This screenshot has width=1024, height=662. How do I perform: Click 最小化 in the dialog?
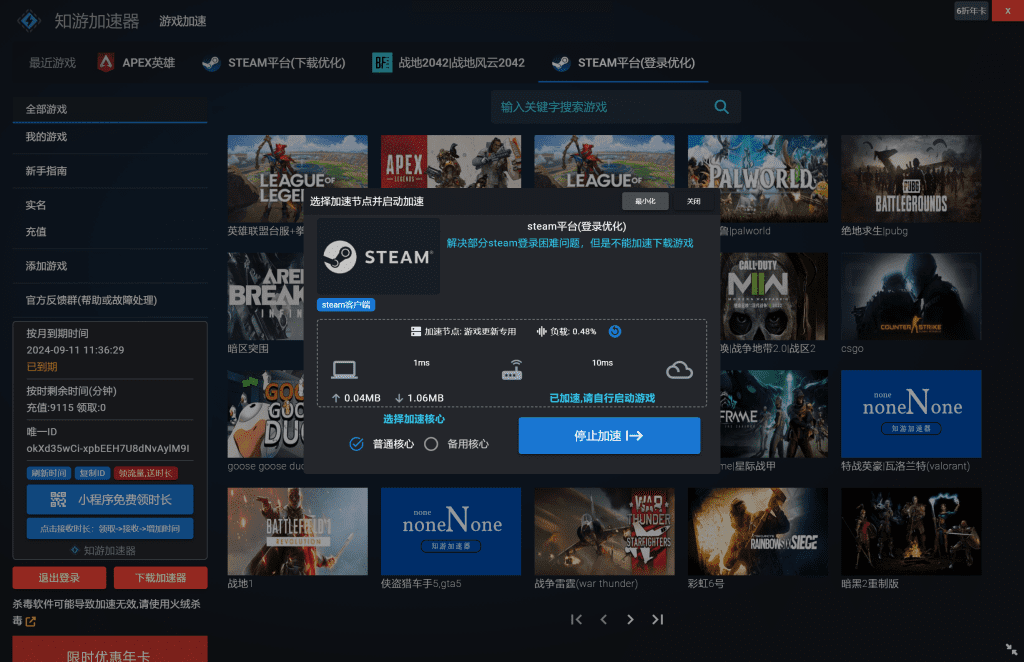tap(645, 201)
